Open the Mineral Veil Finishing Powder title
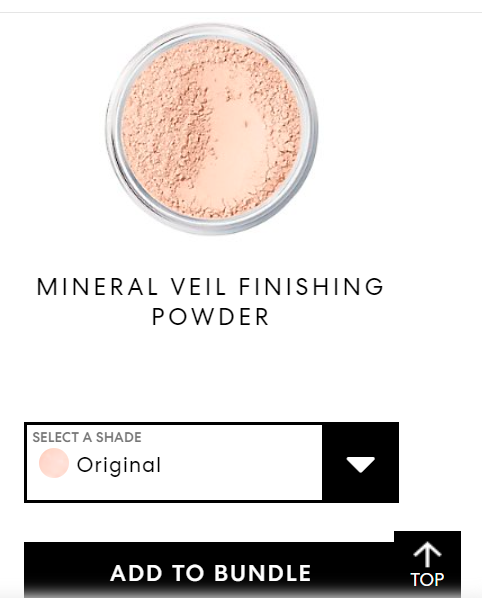This screenshot has width=482, height=609. (x=210, y=301)
